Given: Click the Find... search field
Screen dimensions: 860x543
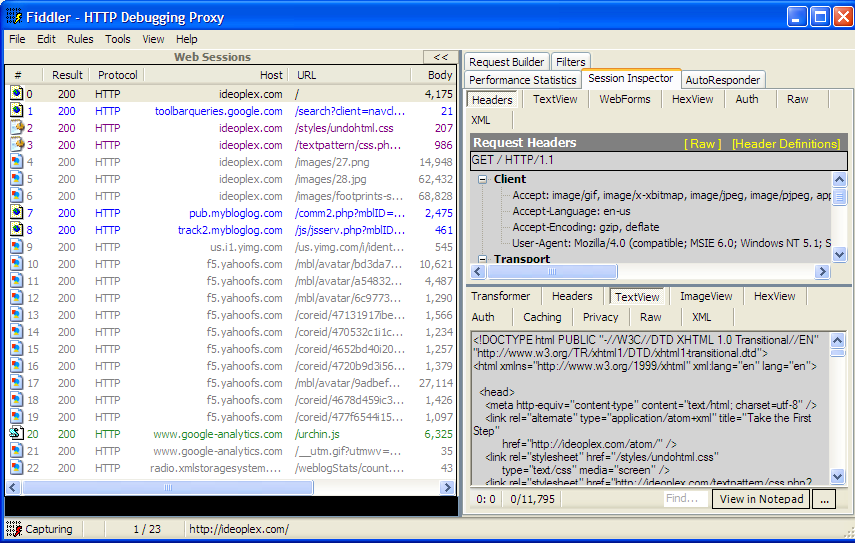Looking at the screenshot, I should click(x=685, y=499).
